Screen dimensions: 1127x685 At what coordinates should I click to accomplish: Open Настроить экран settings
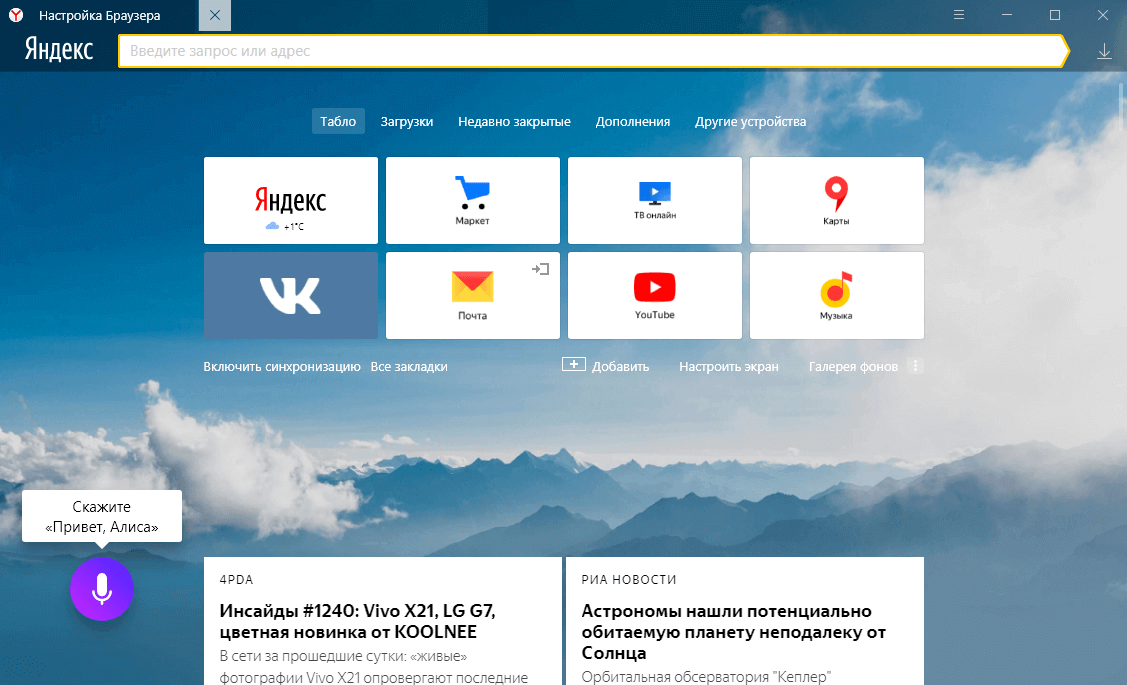pyautogui.click(x=728, y=367)
